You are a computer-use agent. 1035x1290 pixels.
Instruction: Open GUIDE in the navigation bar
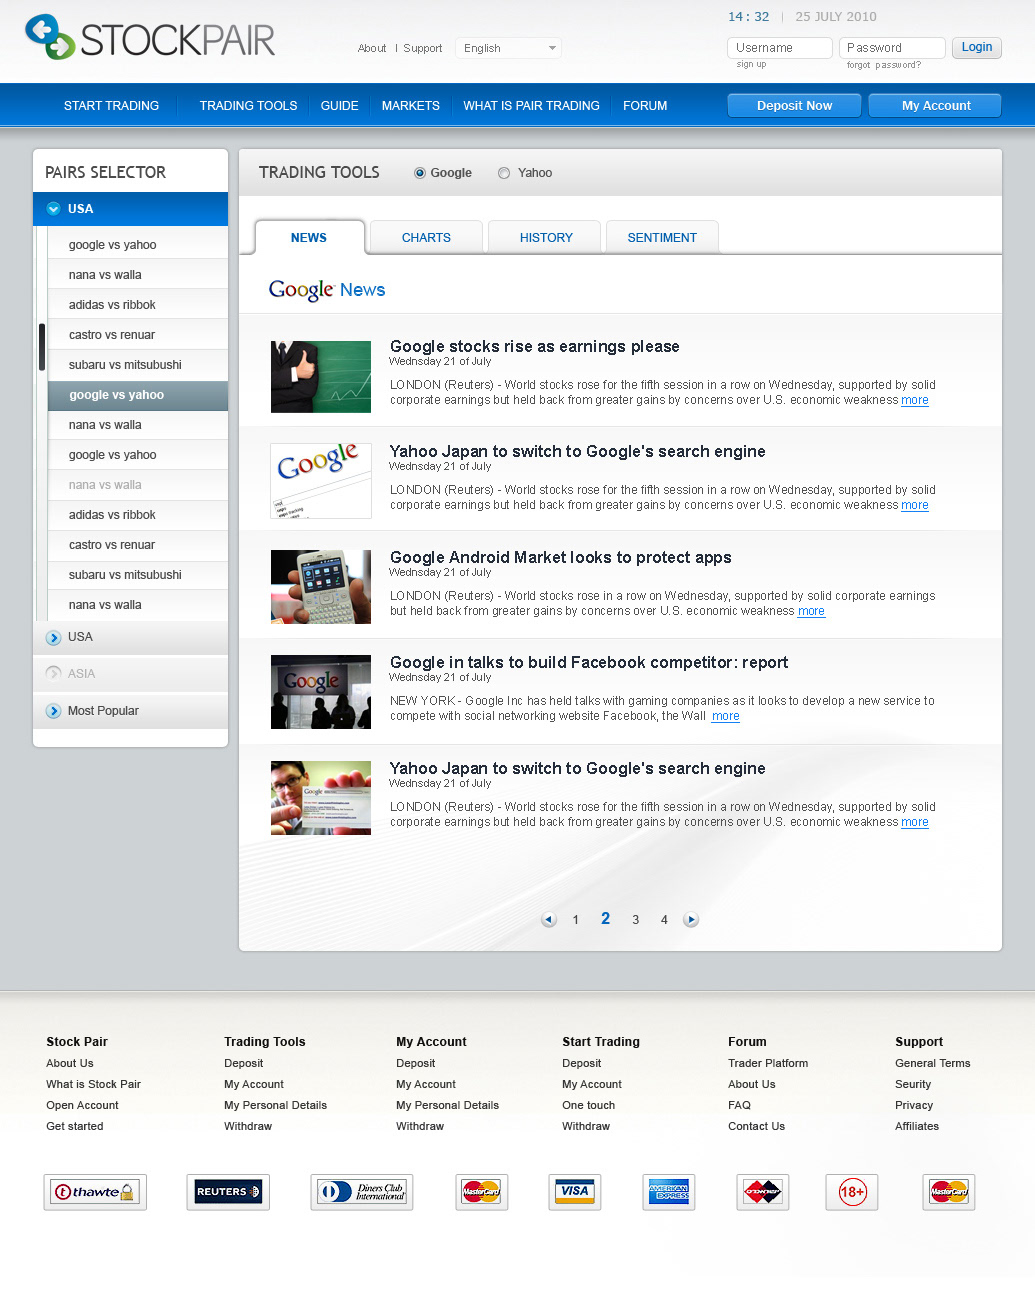pos(339,106)
